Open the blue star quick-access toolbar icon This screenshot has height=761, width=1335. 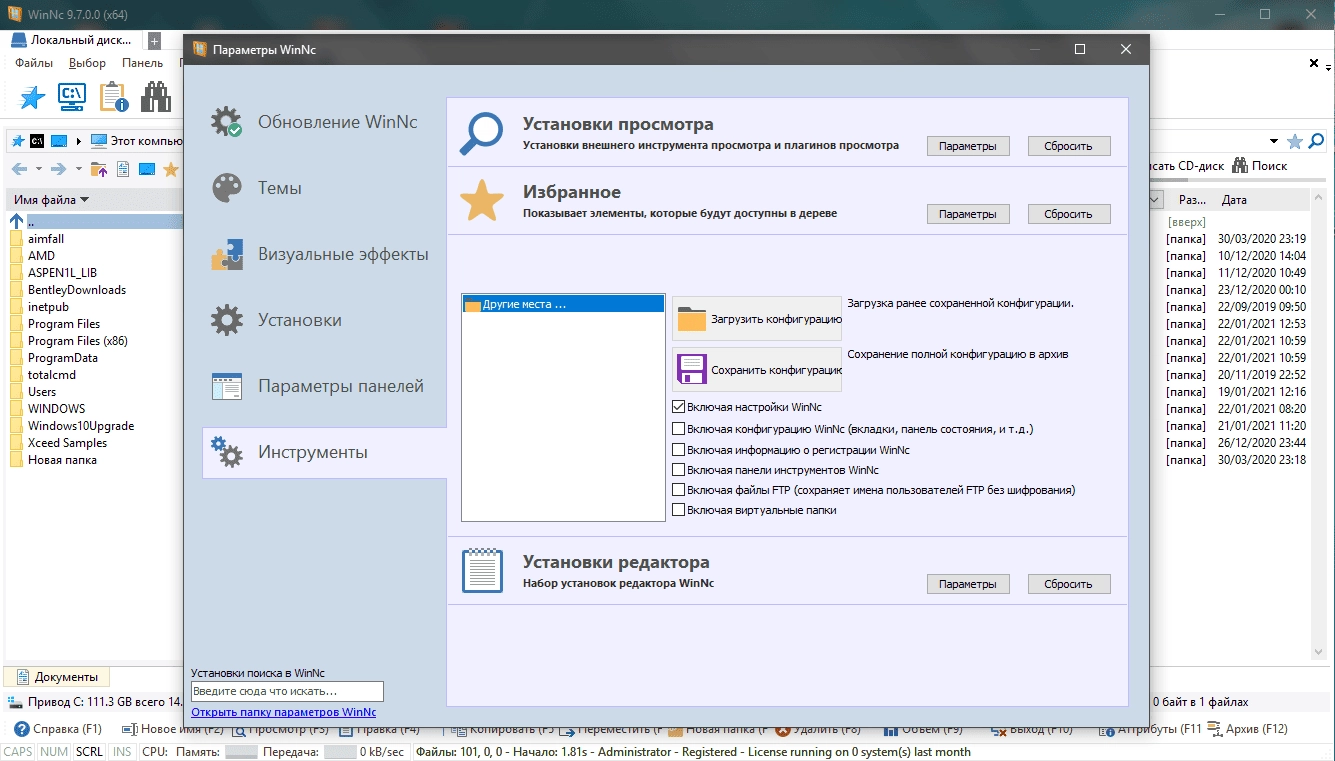pyautogui.click(x=33, y=97)
